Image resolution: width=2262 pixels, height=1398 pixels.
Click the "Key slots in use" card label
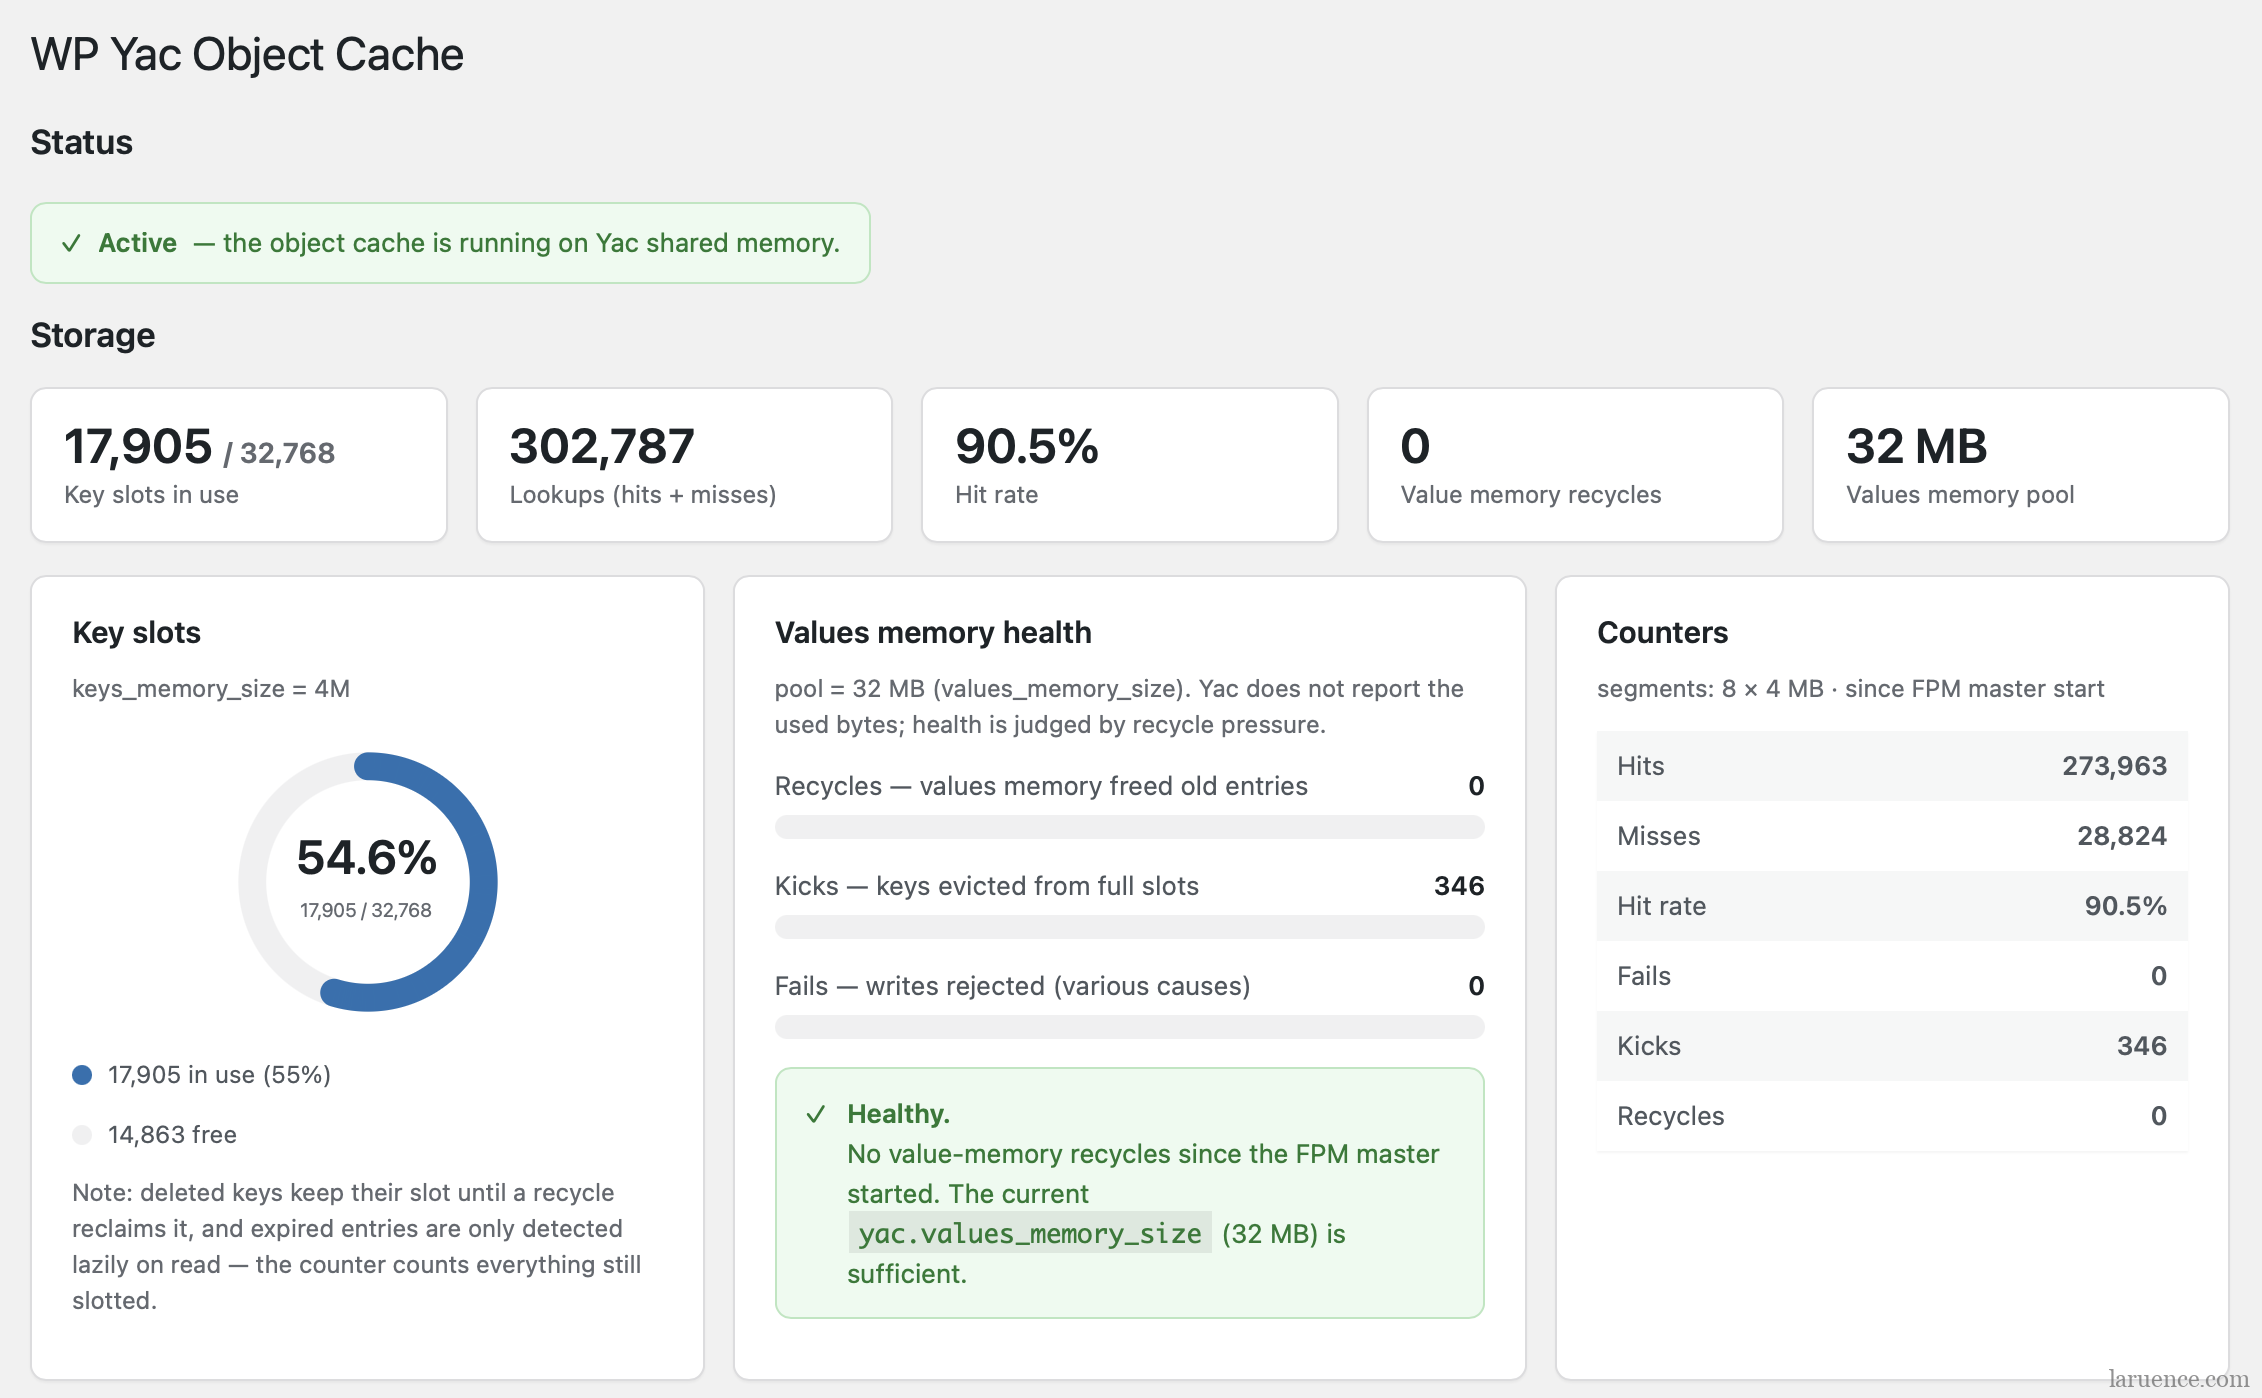(151, 495)
